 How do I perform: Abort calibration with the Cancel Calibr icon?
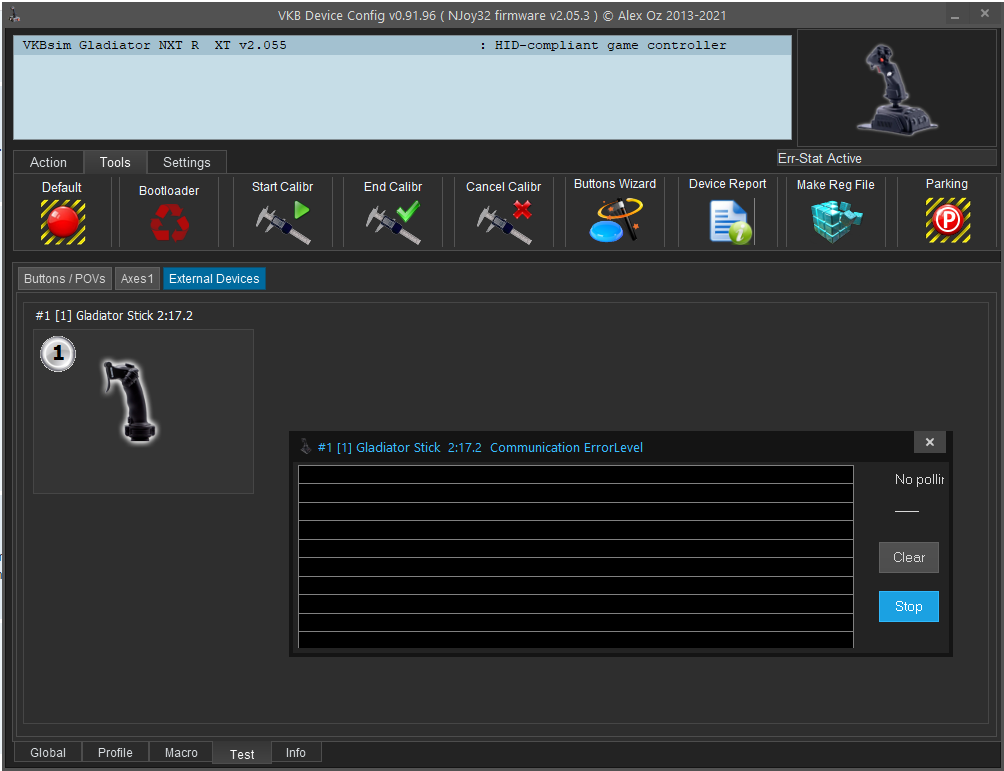point(505,222)
